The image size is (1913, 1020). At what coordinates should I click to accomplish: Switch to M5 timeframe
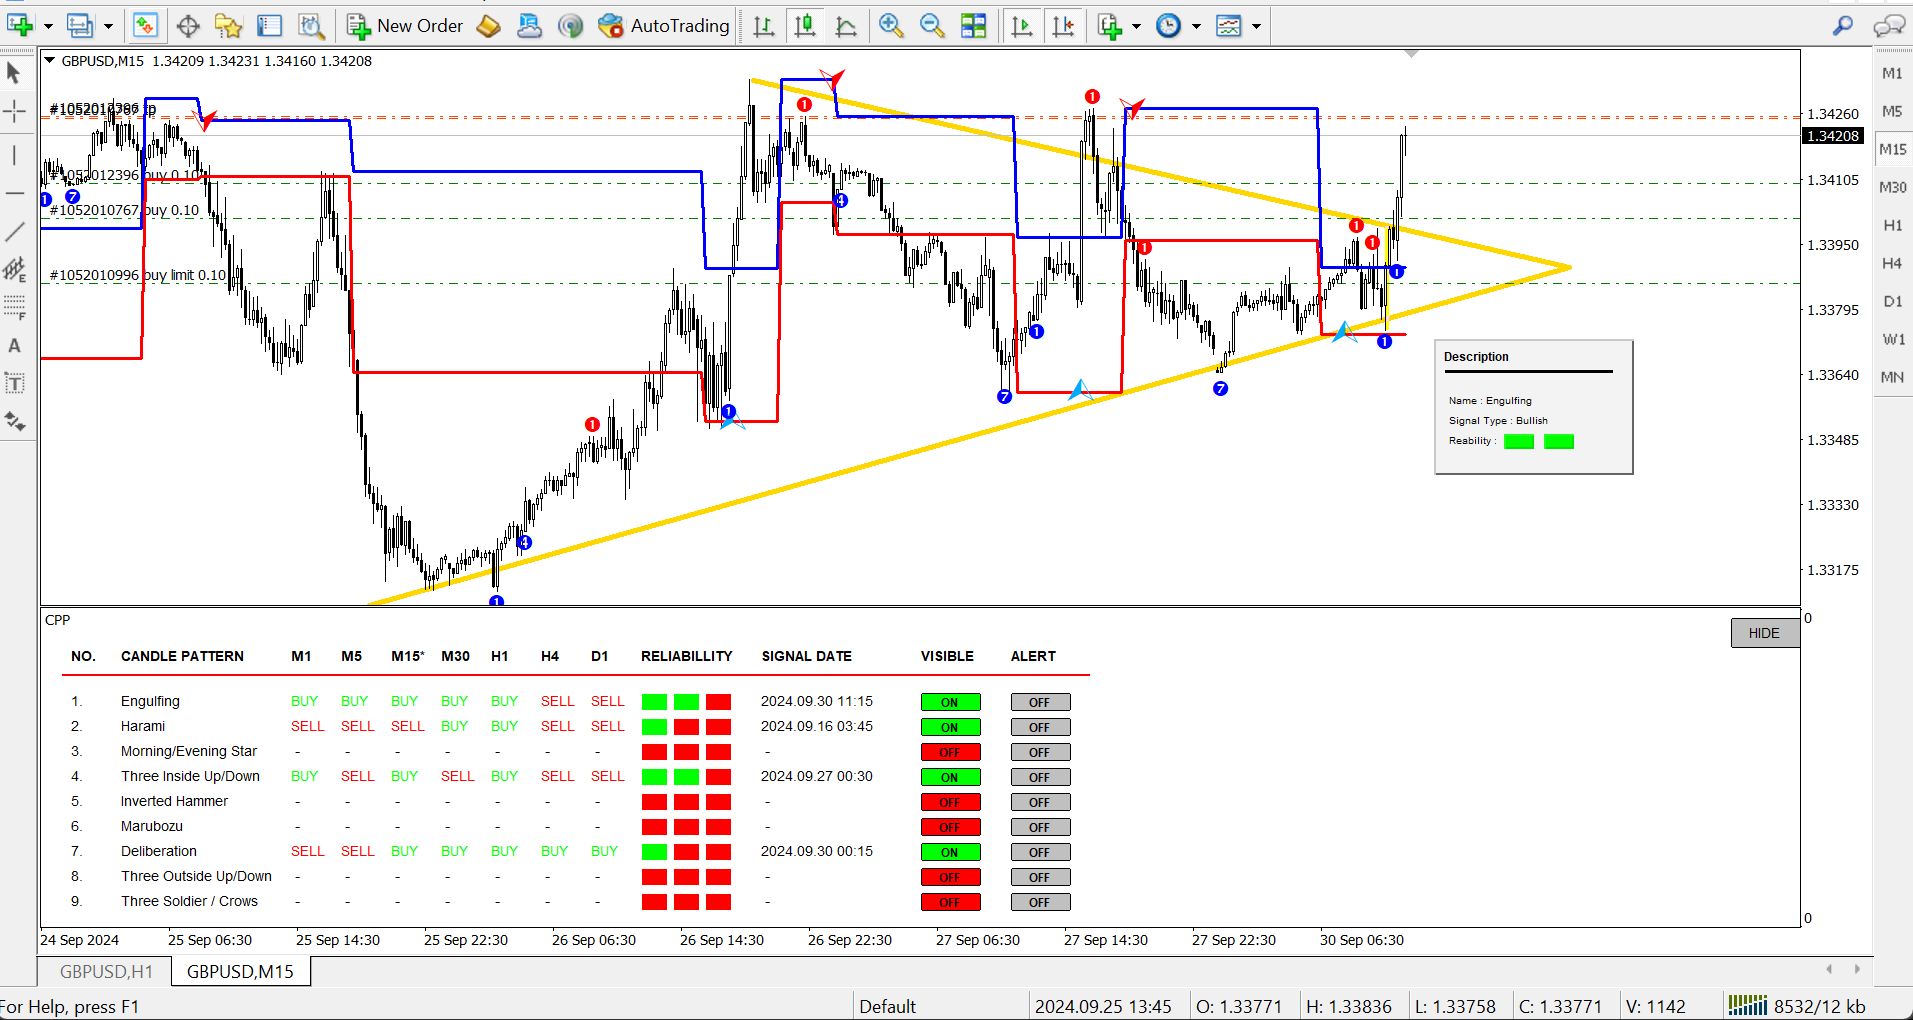pyautogui.click(x=1892, y=111)
